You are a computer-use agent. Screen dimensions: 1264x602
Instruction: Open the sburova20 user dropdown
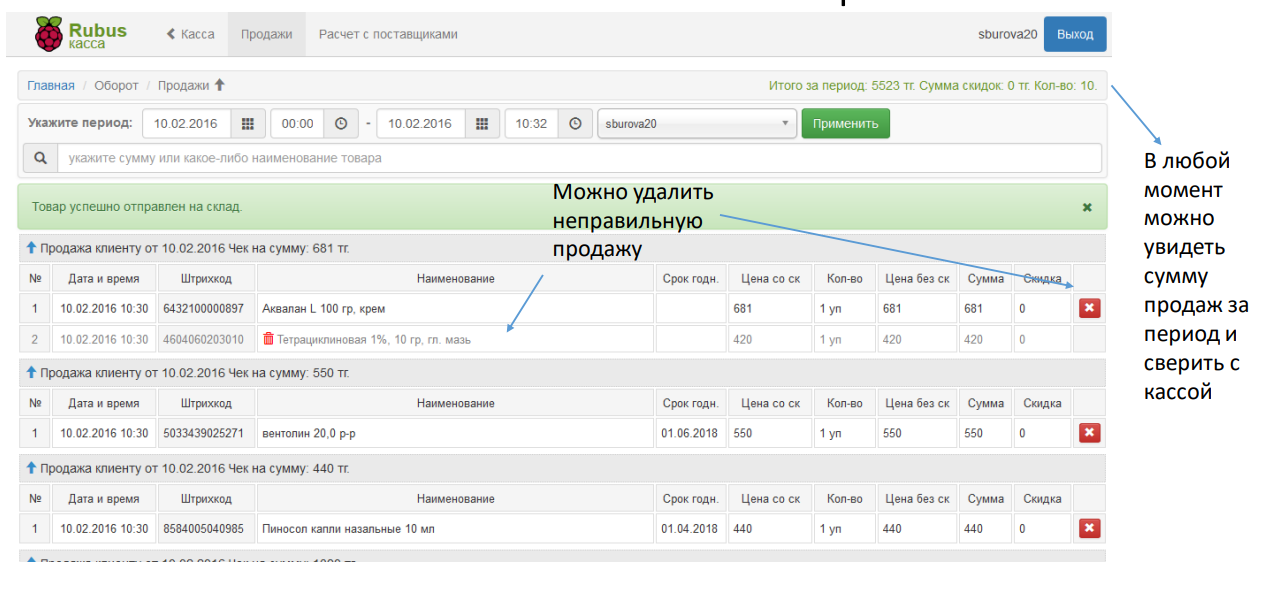pos(697,124)
